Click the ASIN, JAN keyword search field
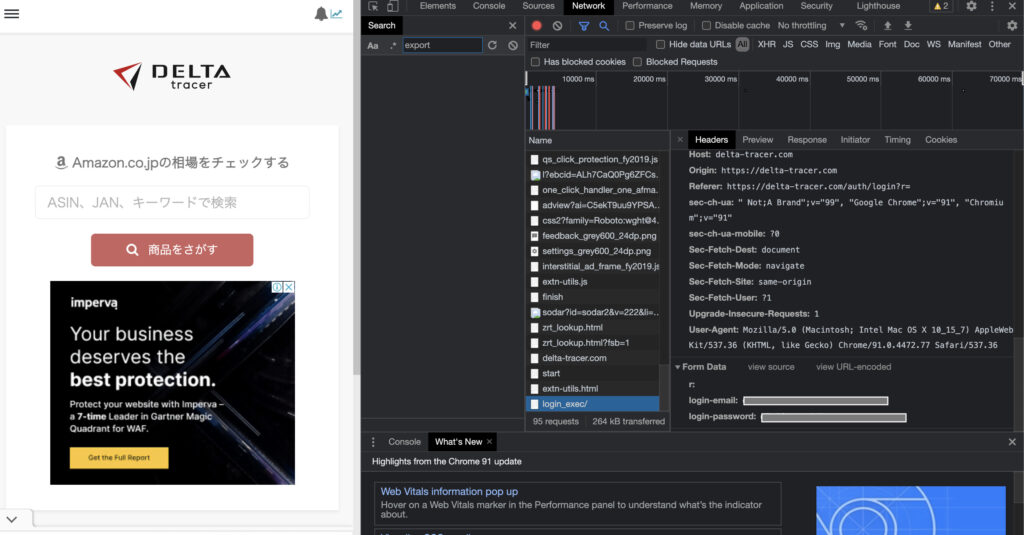The image size is (1024, 535). pos(172,203)
